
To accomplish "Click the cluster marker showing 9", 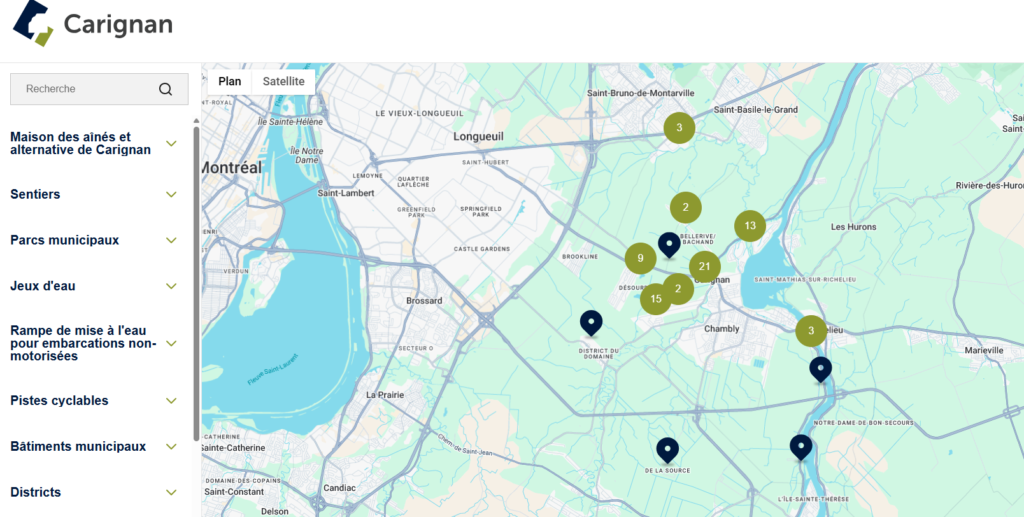I will pos(640,259).
